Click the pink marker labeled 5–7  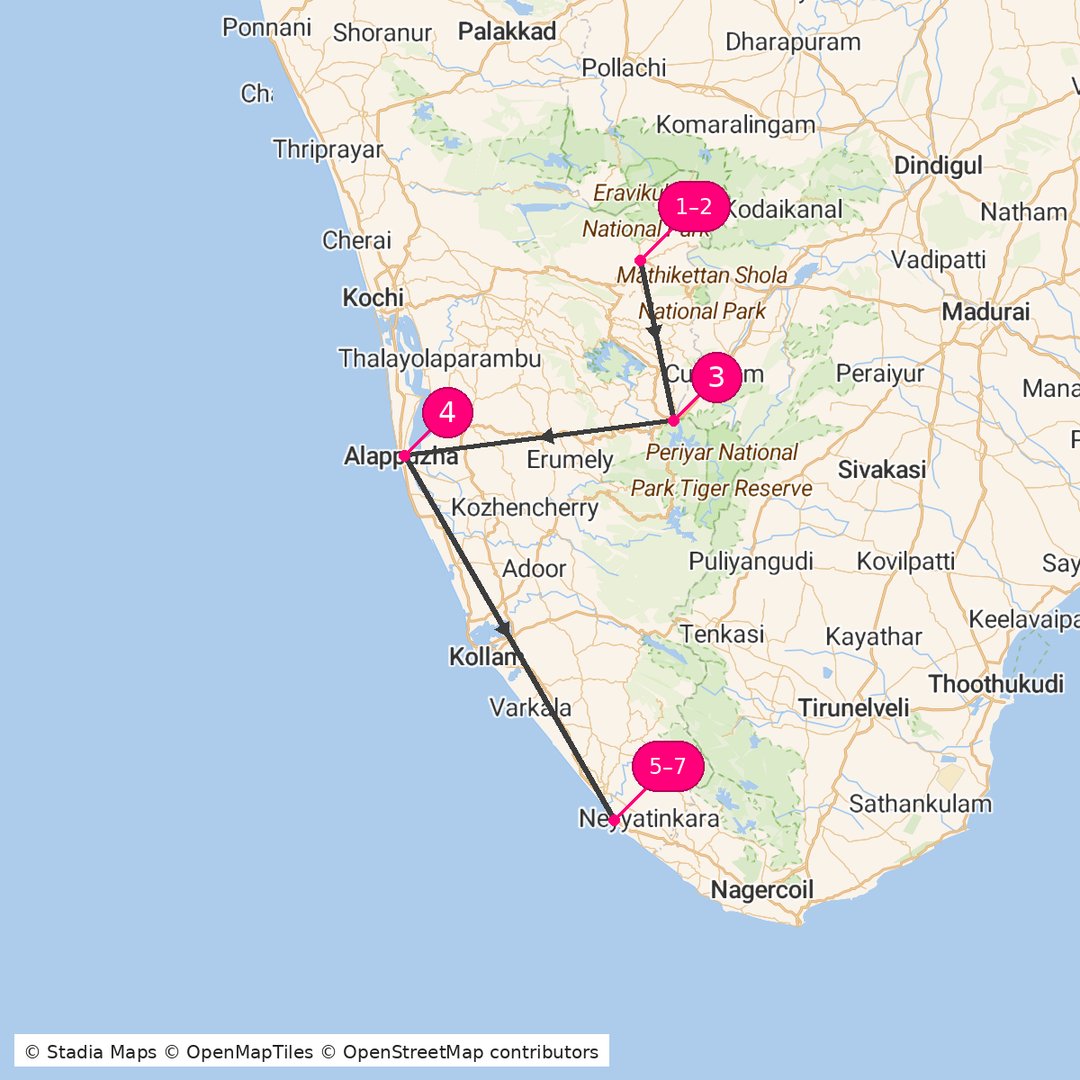click(x=667, y=766)
